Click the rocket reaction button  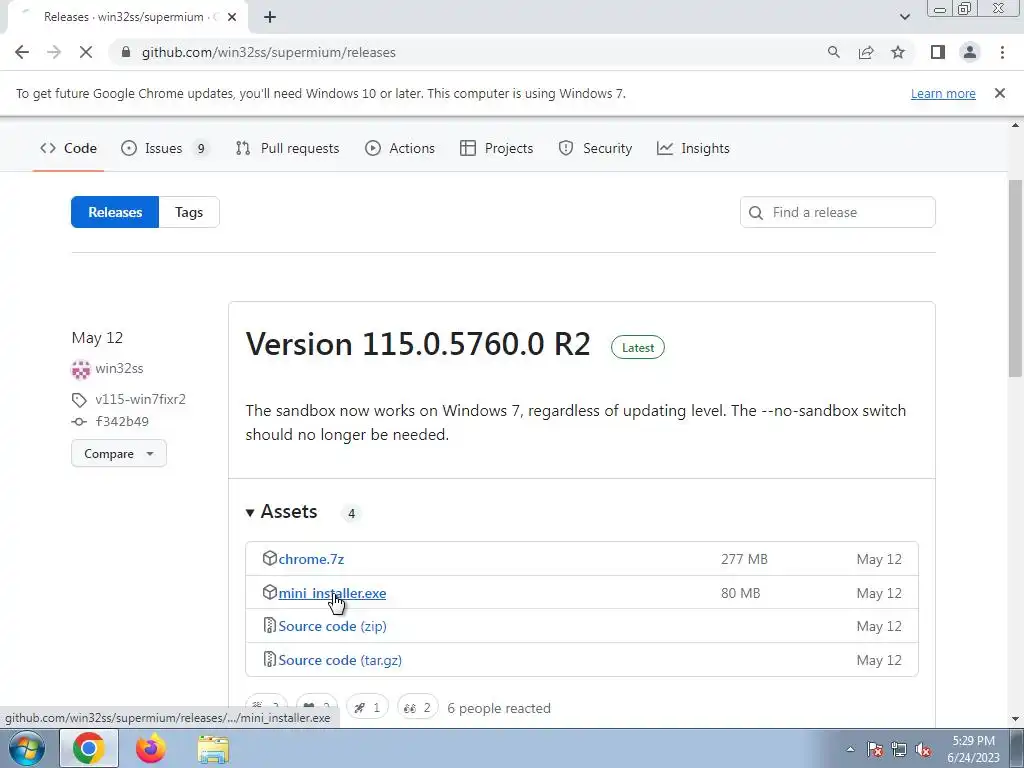tap(367, 707)
